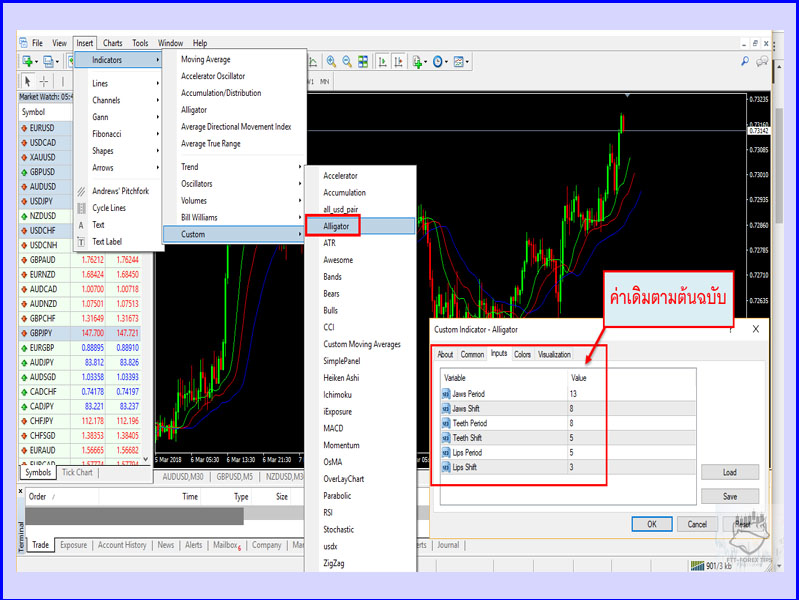
Task: Select Heiken Ashi custom indicator
Action: tap(360, 378)
